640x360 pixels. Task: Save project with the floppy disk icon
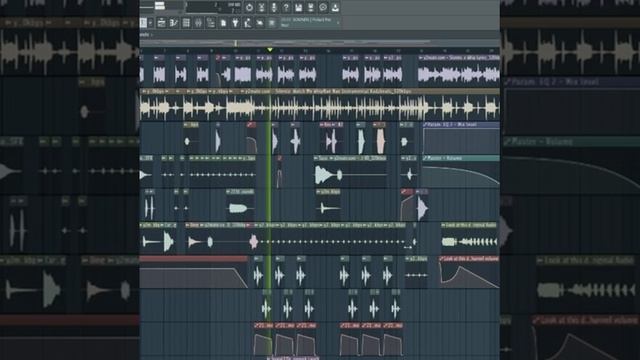pyautogui.click(x=298, y=7)
